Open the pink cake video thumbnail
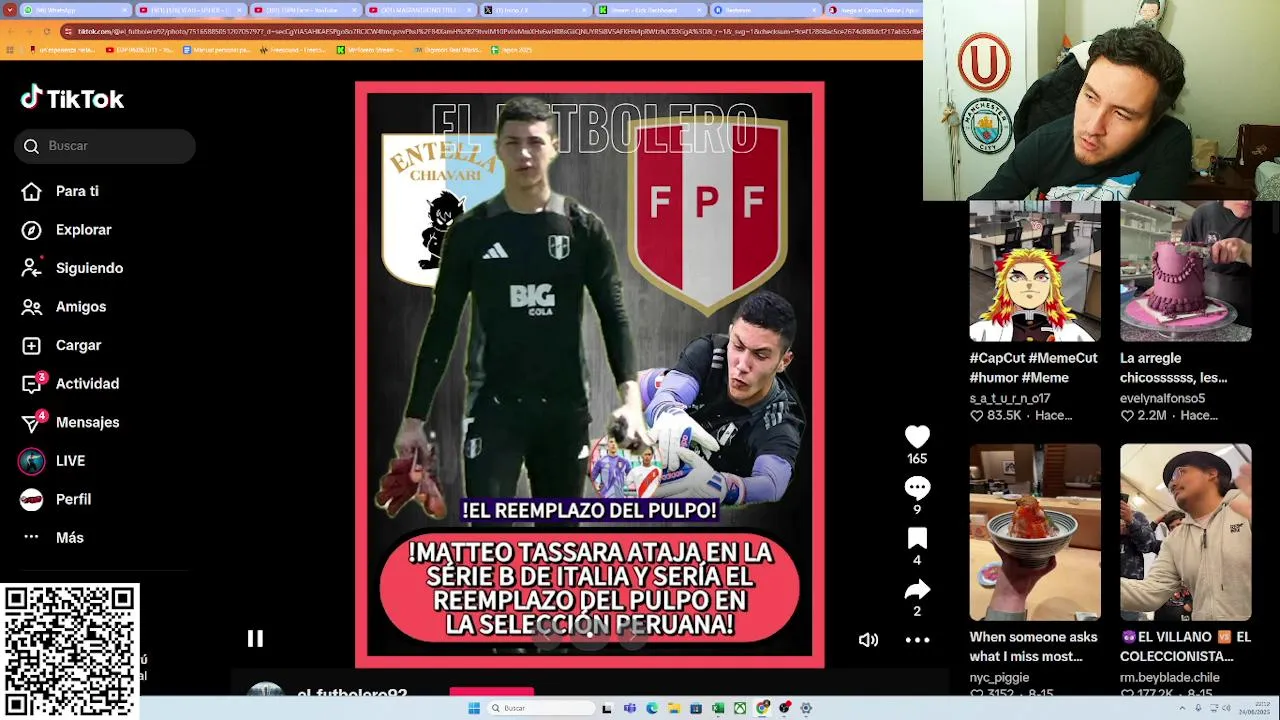This screenshot has height=720, width=1280. pyautogui.click(x=1186, y=271)
